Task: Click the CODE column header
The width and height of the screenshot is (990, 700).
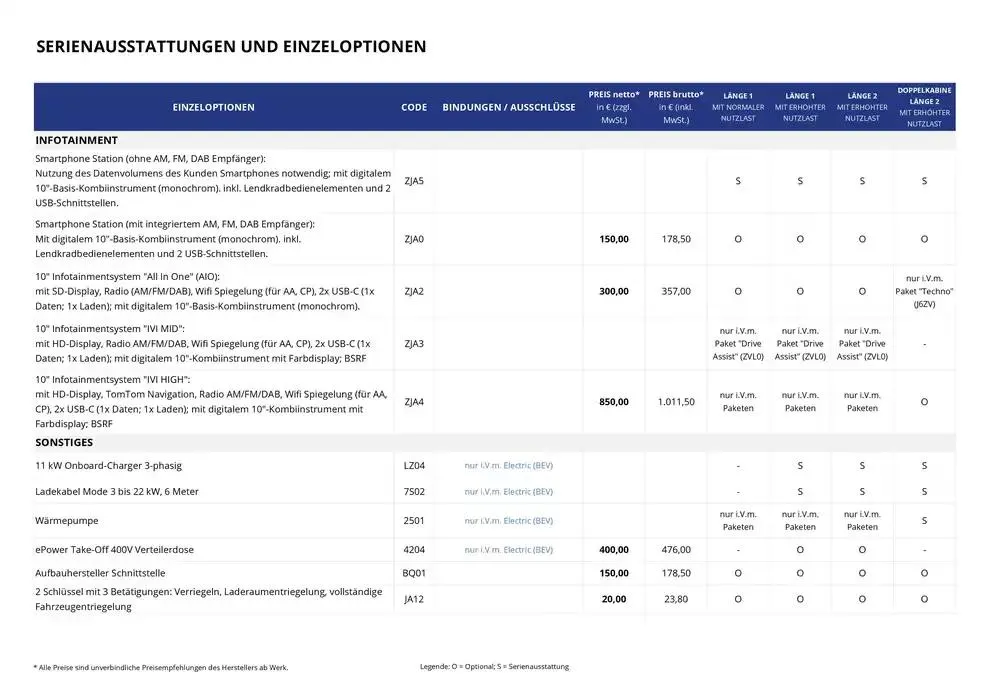Action: click(414, 107)
